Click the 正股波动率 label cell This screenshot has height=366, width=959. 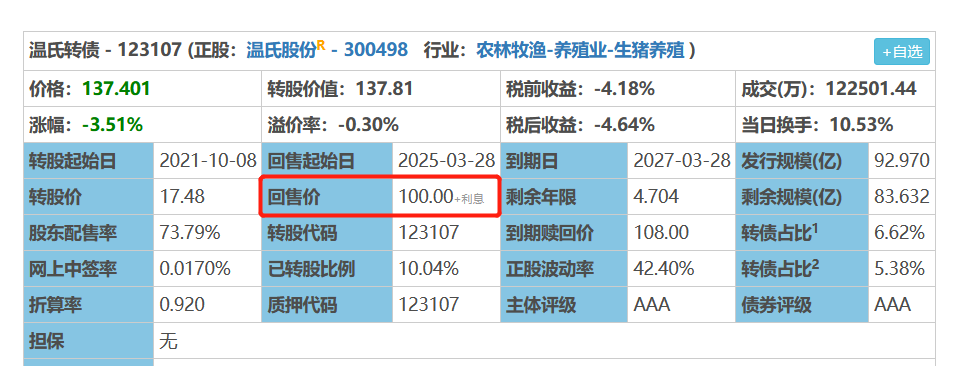pos(565,269)
